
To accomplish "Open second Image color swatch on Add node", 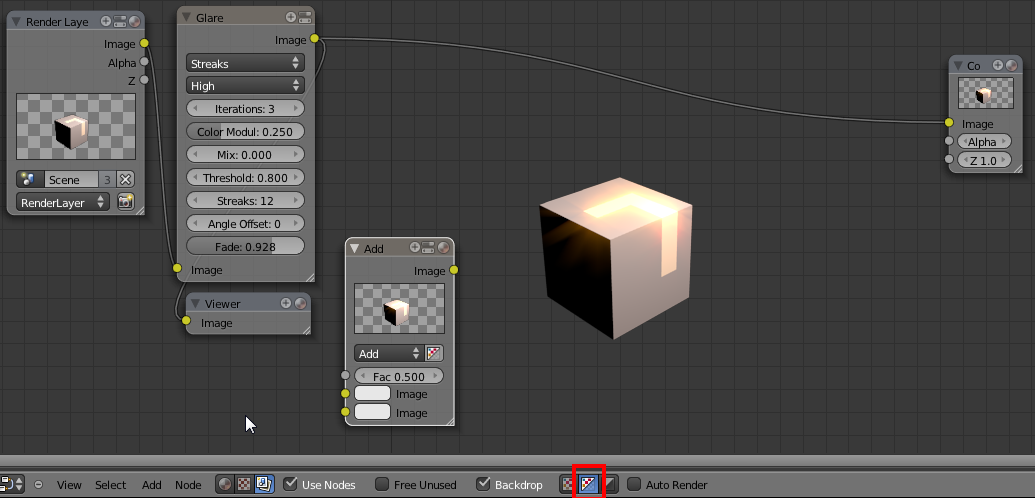I will click(372, 412).
